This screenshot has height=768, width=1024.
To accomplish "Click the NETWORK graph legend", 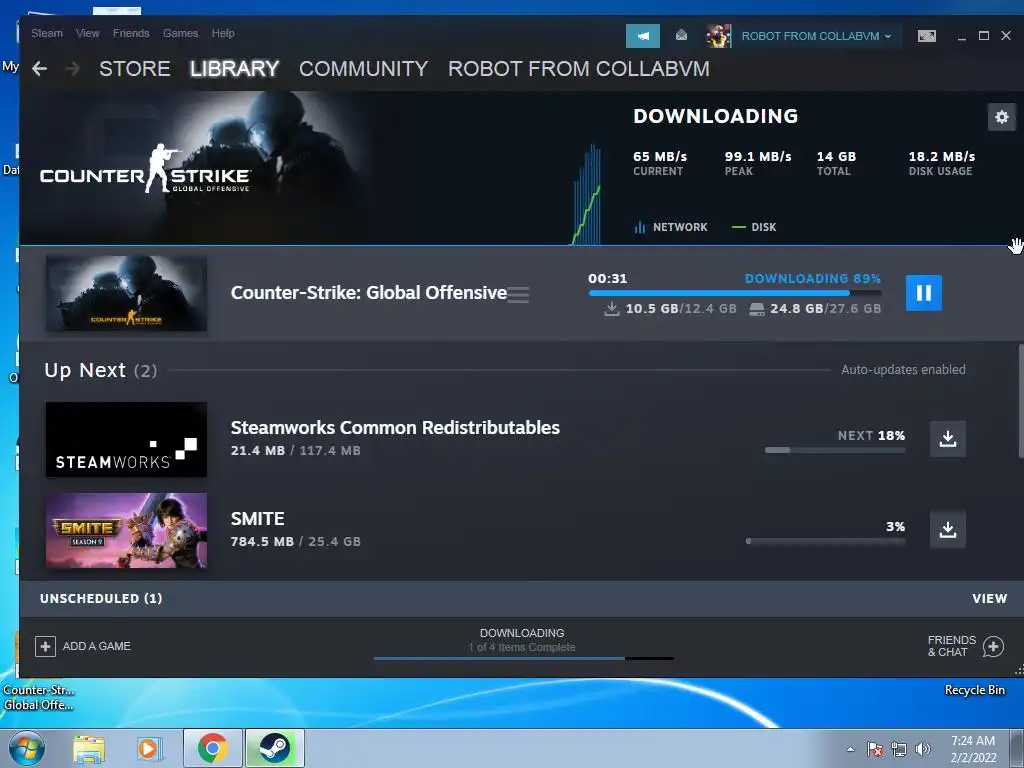I will click(671, 227).
